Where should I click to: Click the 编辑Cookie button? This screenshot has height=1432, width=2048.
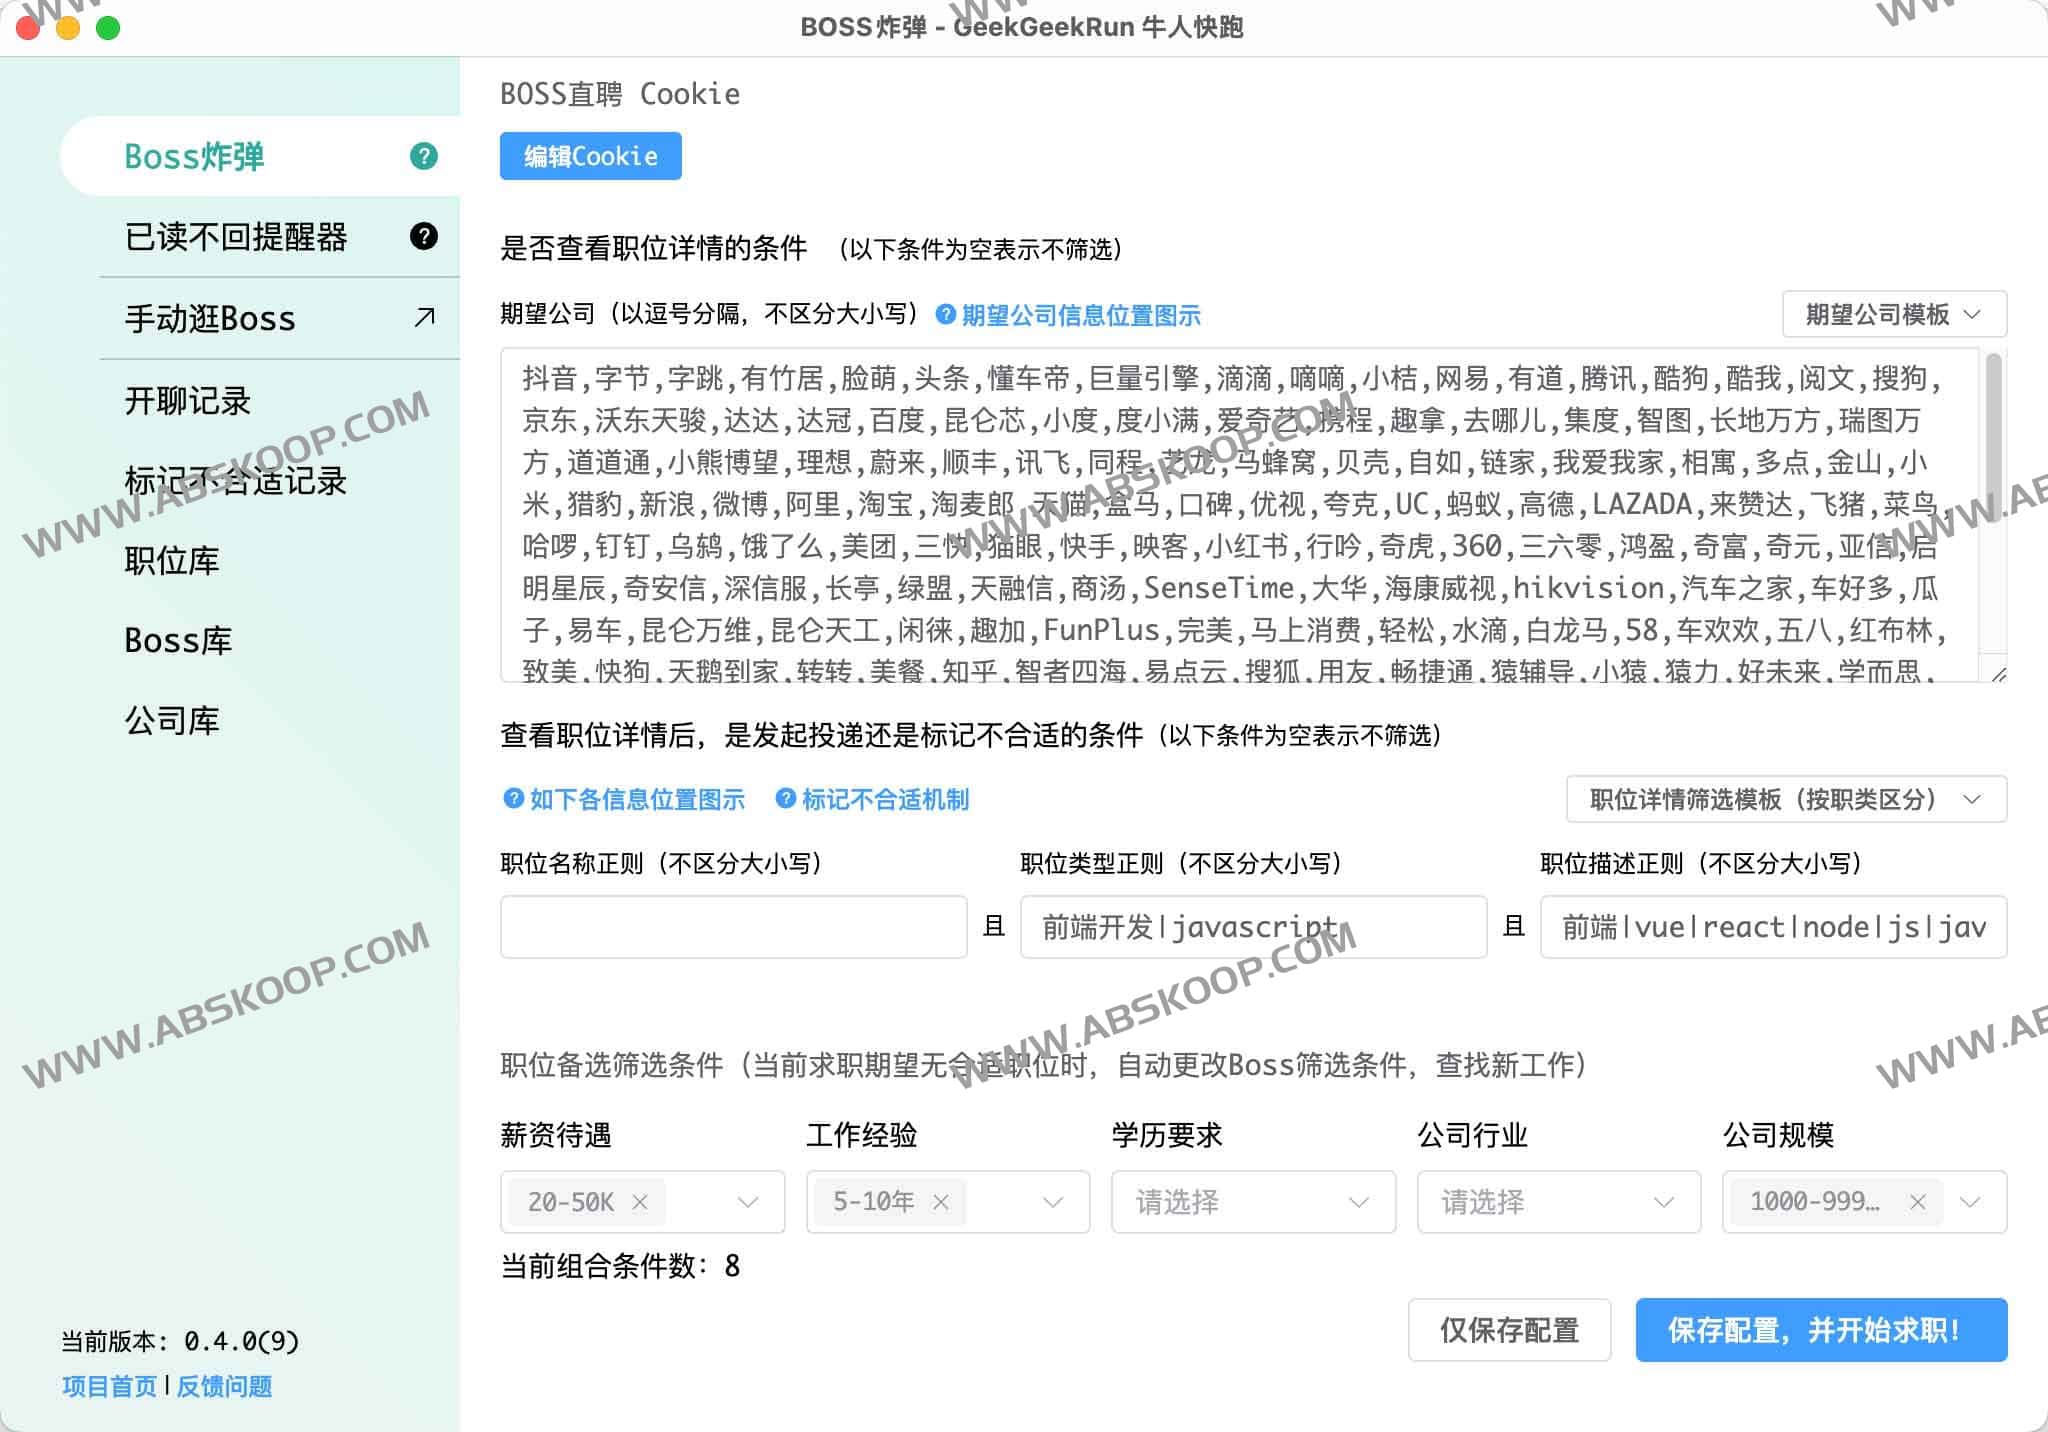point(589,156)
